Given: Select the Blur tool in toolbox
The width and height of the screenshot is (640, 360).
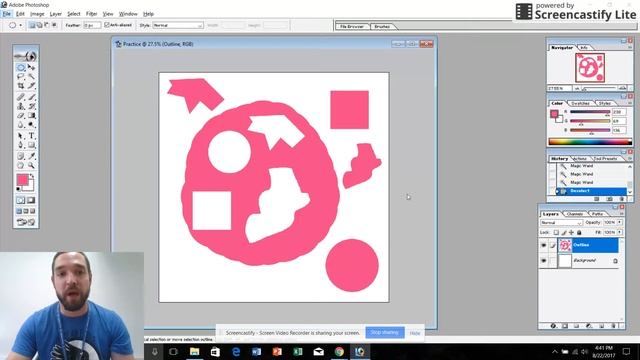Looking at the screenshot, I should coord(21,124).
